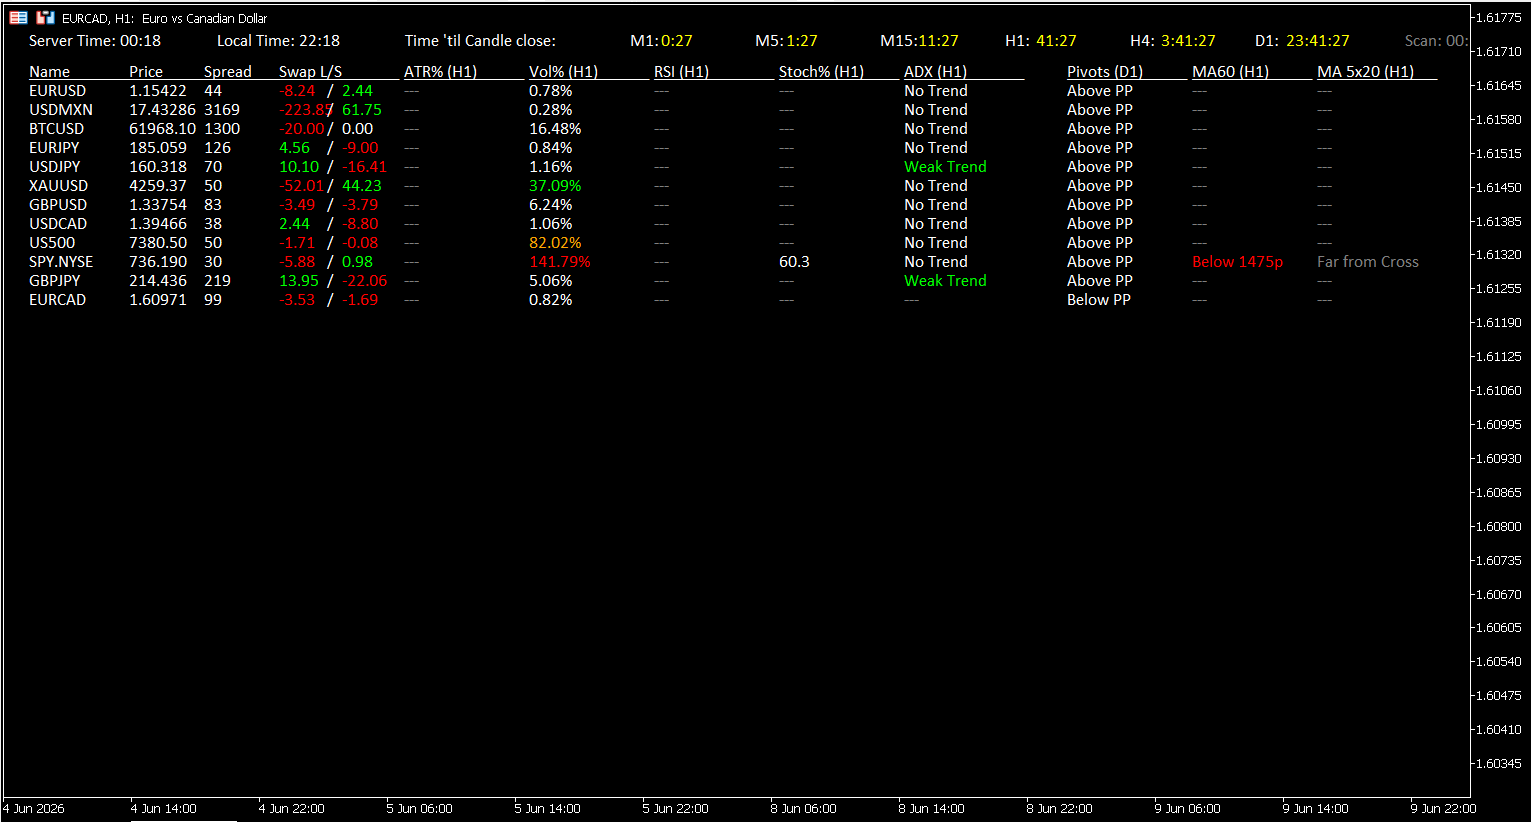Image resolution: width=1531 pixels, height=822 pixels.
Task: Click the 5 Jun 14:00 time axis label
Action: tap(547, 808)
